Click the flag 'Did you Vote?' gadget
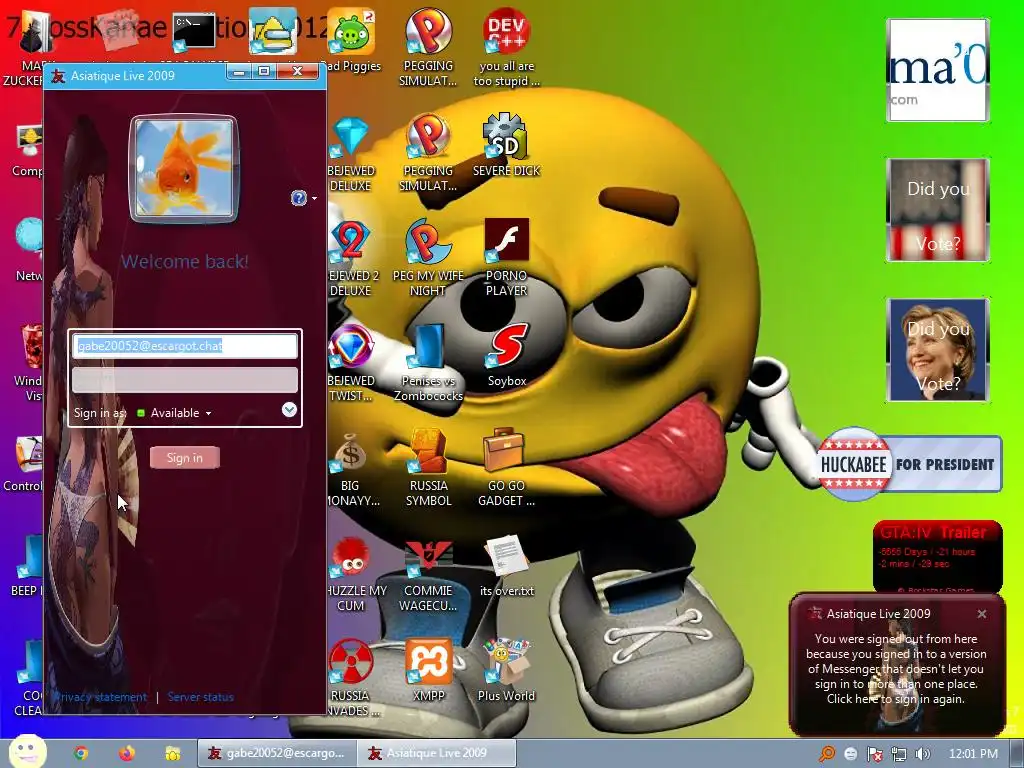The height and width of the screenshot is (768, 1024). 938,210
